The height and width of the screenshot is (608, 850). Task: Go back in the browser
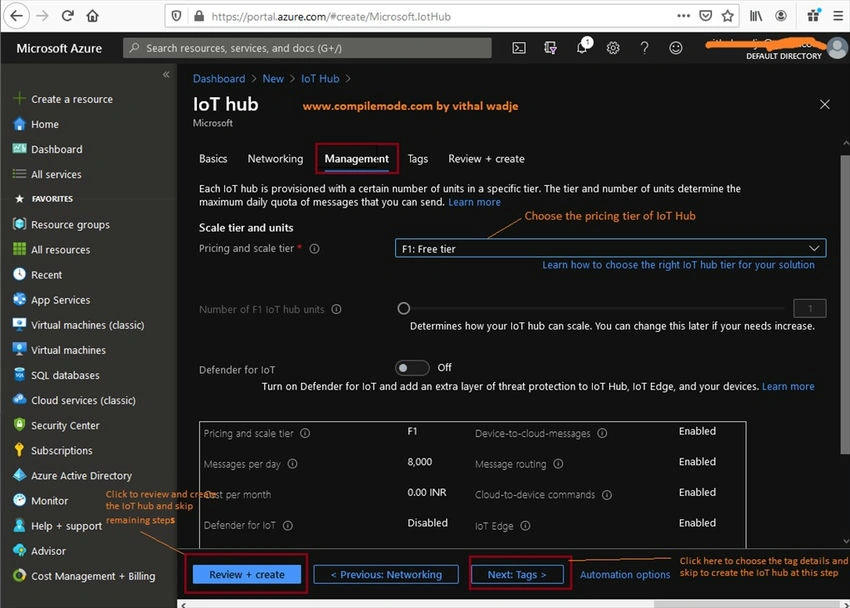coord(16,16)
